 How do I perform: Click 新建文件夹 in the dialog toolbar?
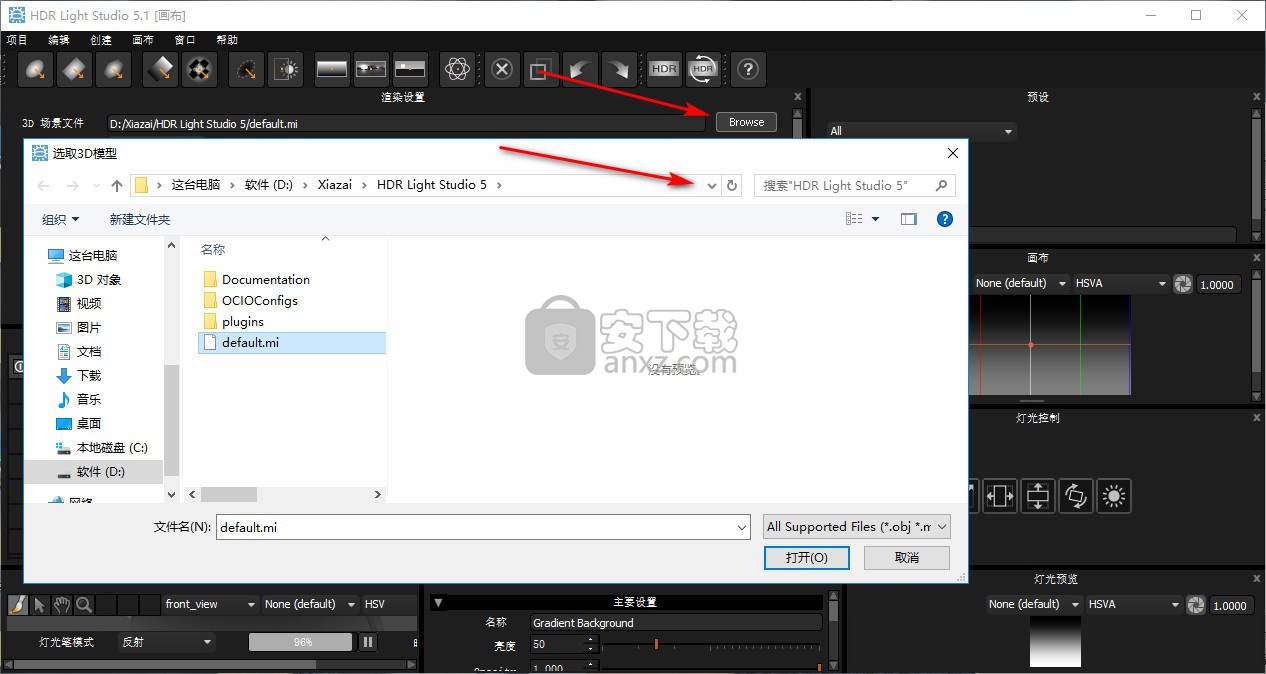pyautogui.click(x=140, y=219)
